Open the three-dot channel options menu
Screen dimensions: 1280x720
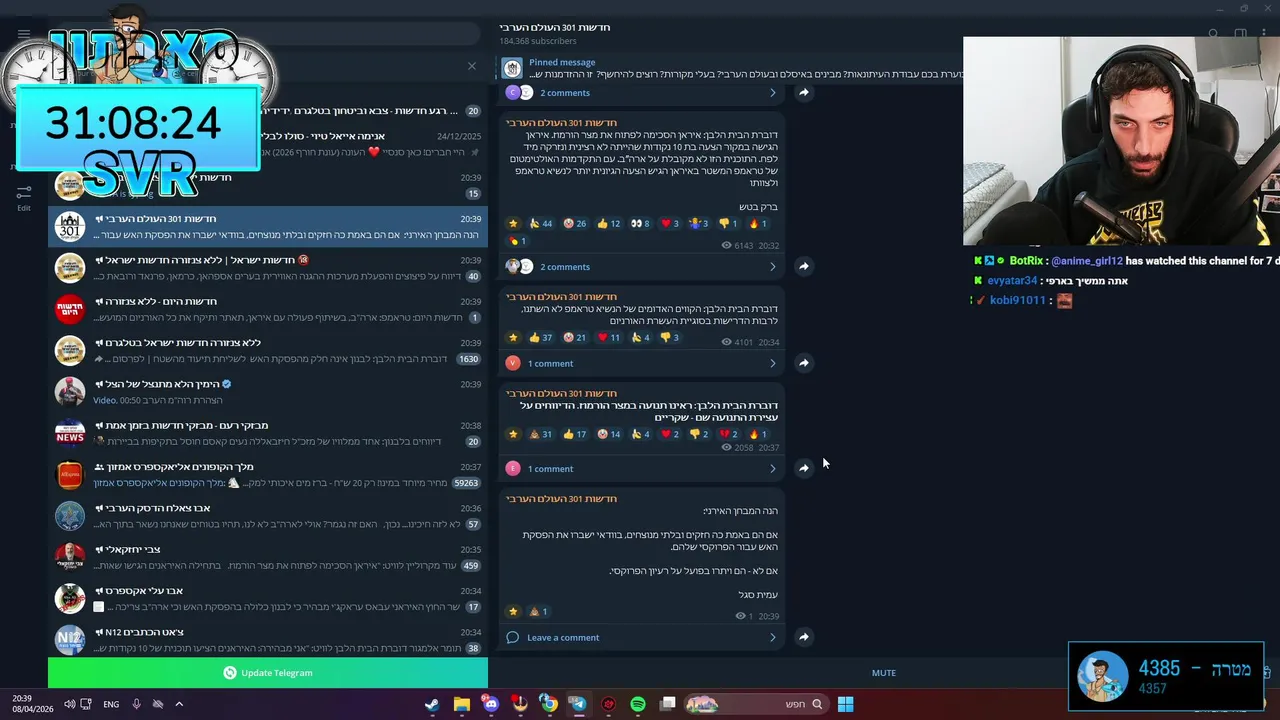tap(1266, 34)
